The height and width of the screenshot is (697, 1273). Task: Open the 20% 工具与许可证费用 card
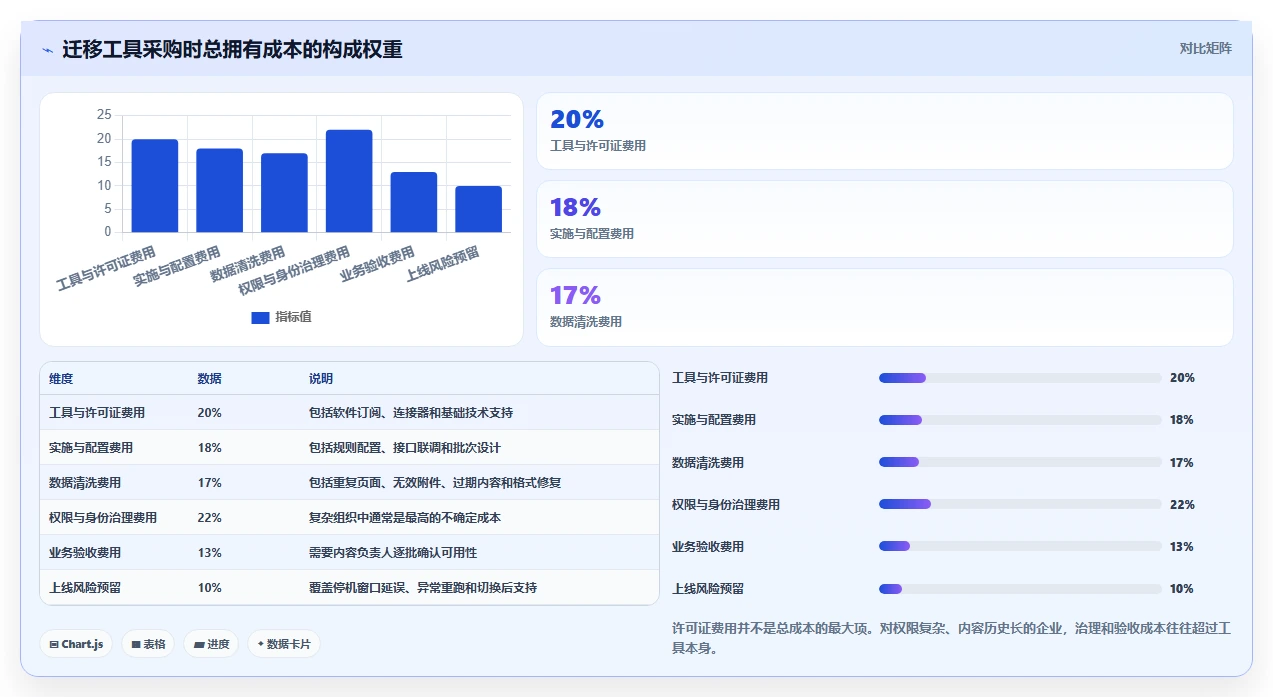(x=884, y=131)
